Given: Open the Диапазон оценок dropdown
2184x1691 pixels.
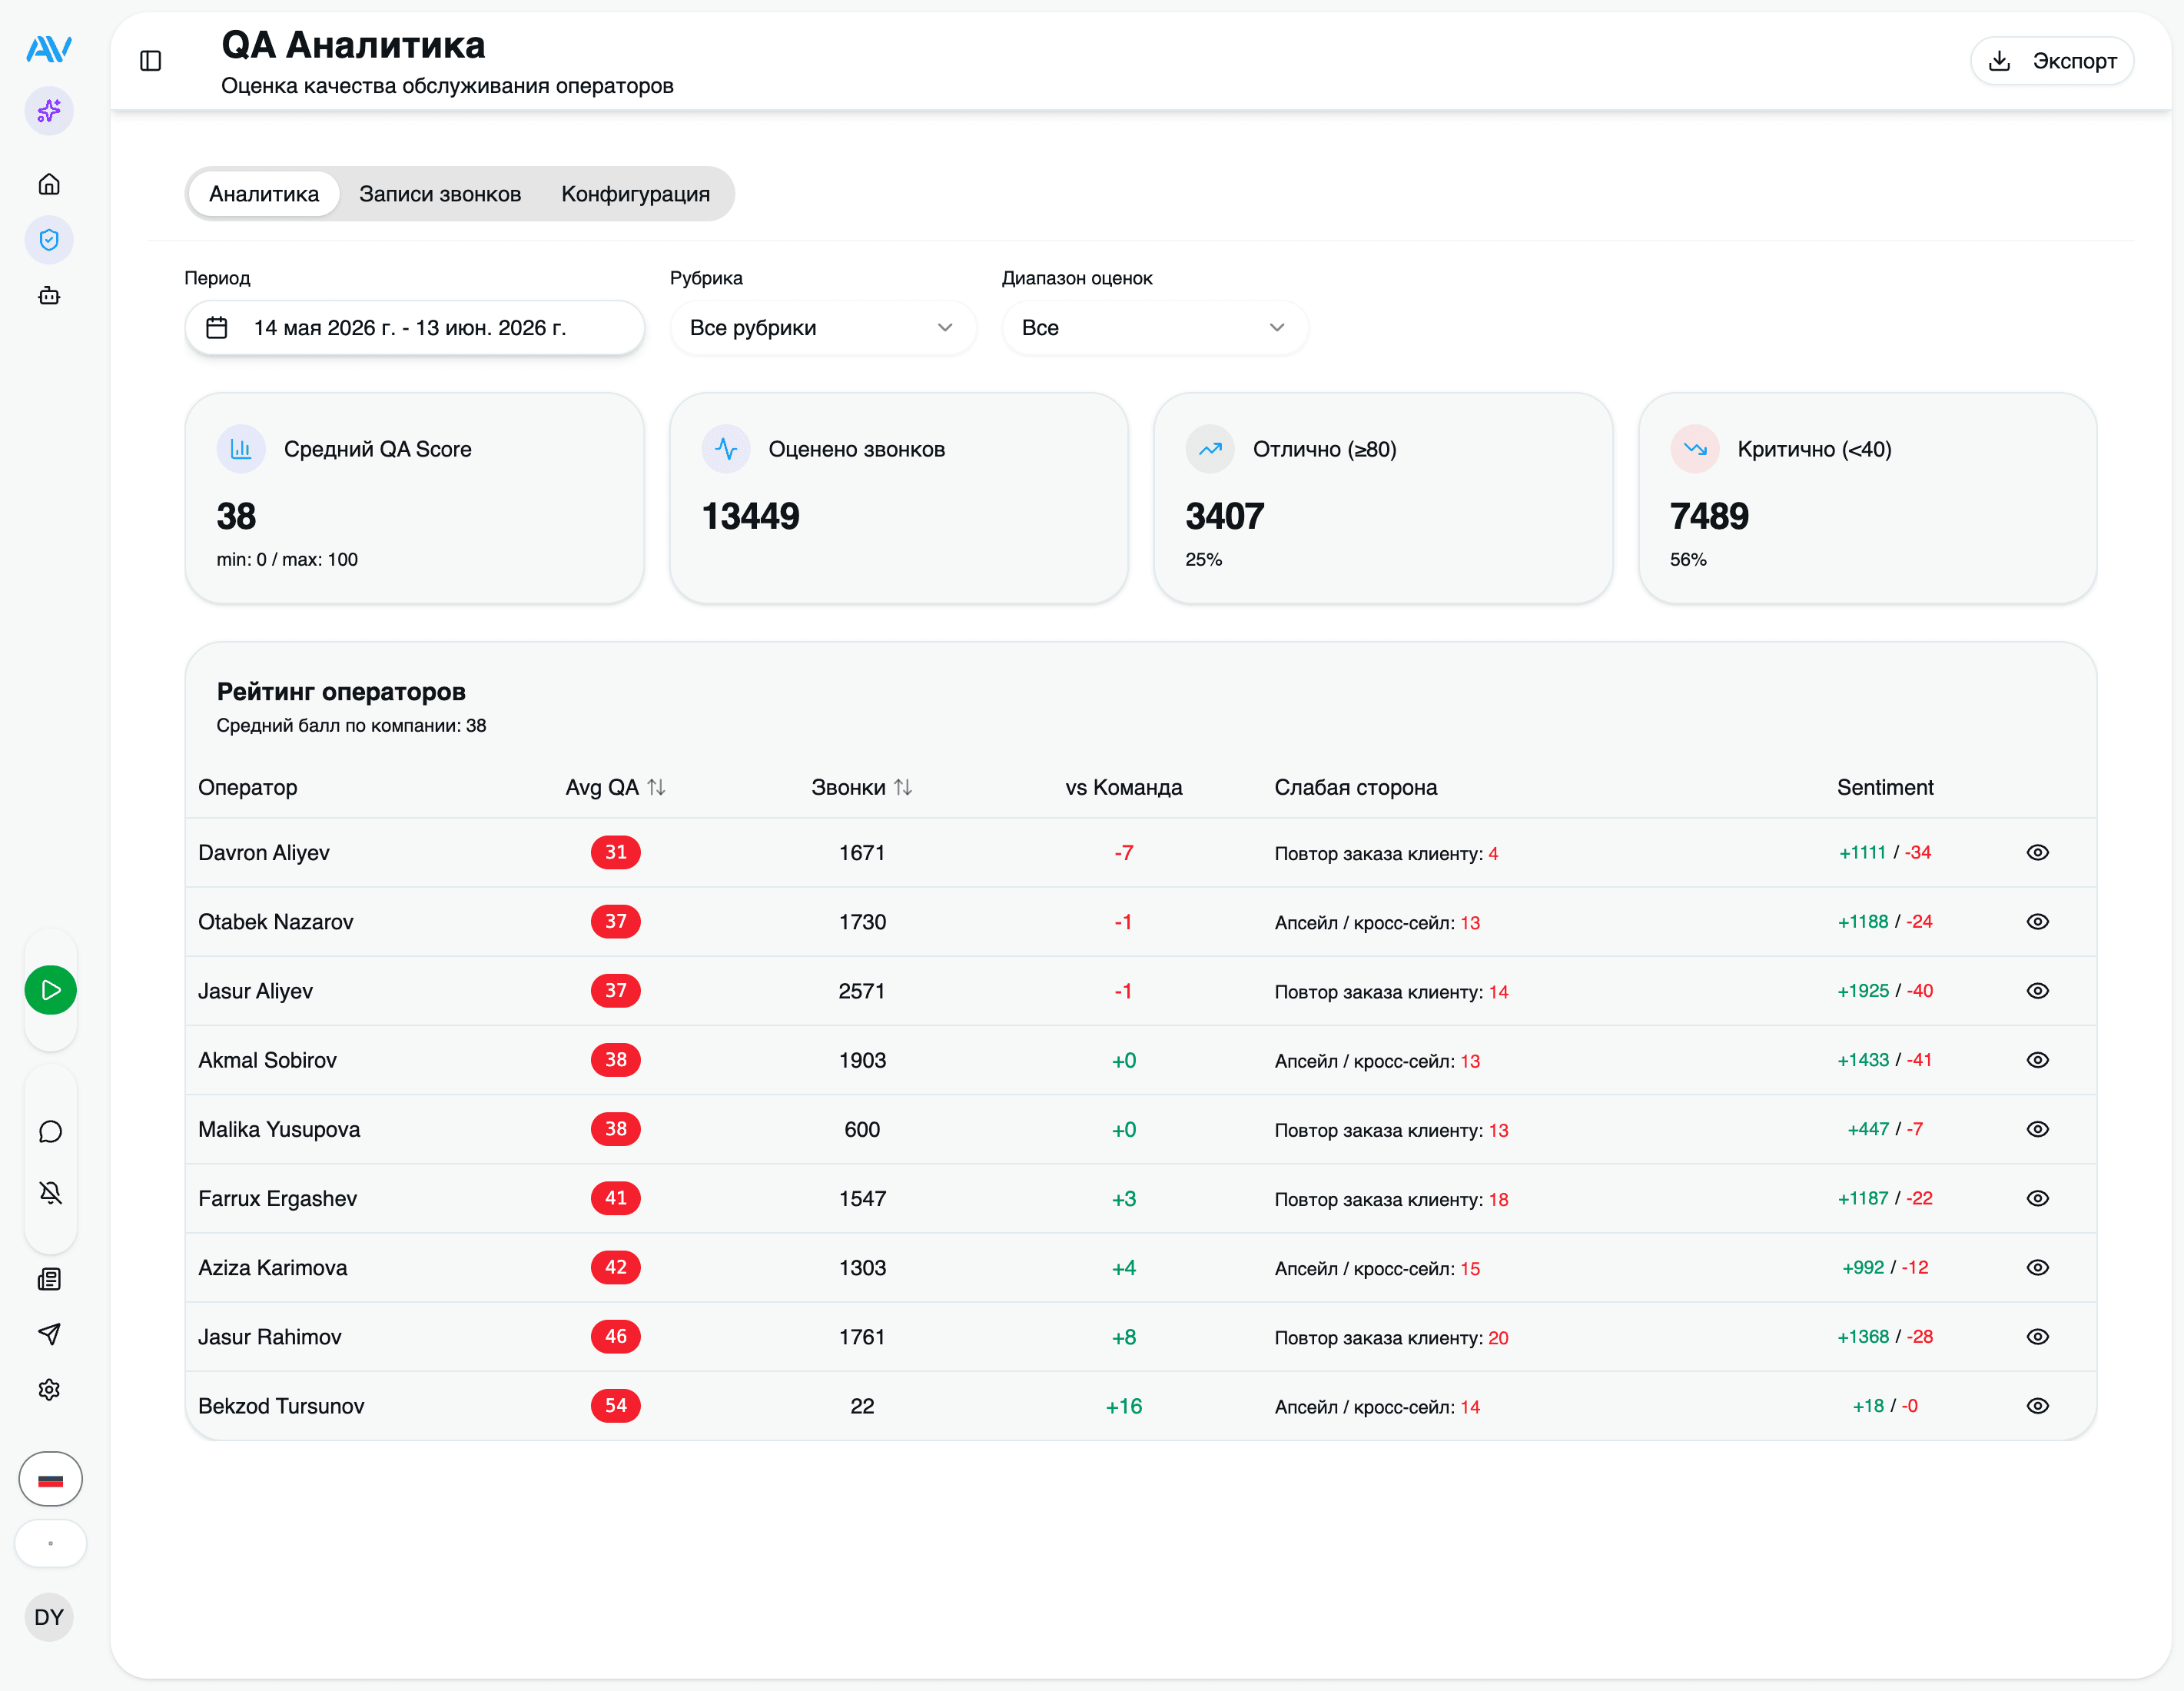Looking at the screenshot, I should 1154,328.
